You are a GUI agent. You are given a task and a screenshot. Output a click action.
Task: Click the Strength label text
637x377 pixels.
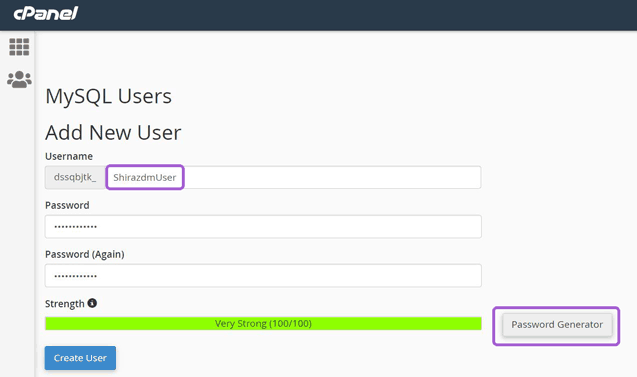click(x=65, y=304)
